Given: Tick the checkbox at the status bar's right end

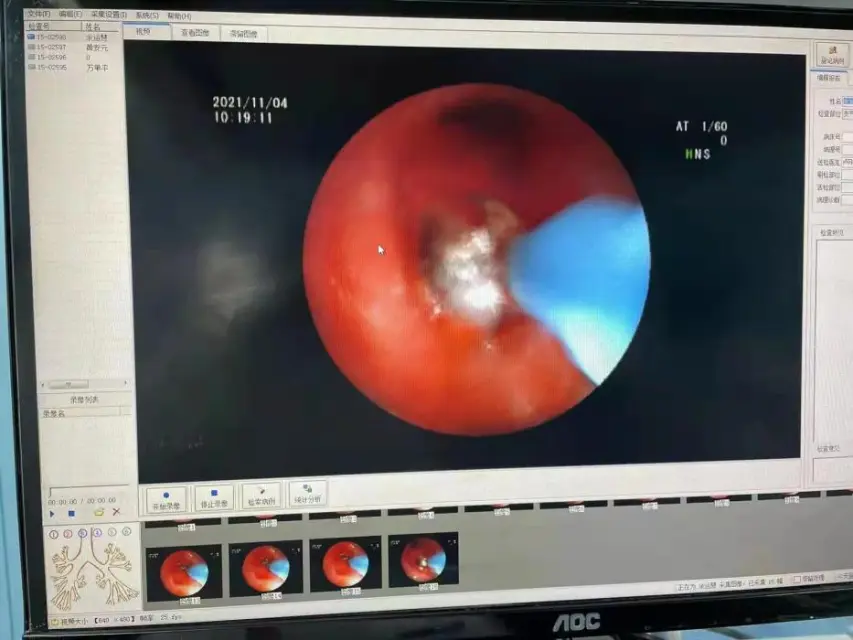Looking at the screenshot, I should [x=798, y=579].
